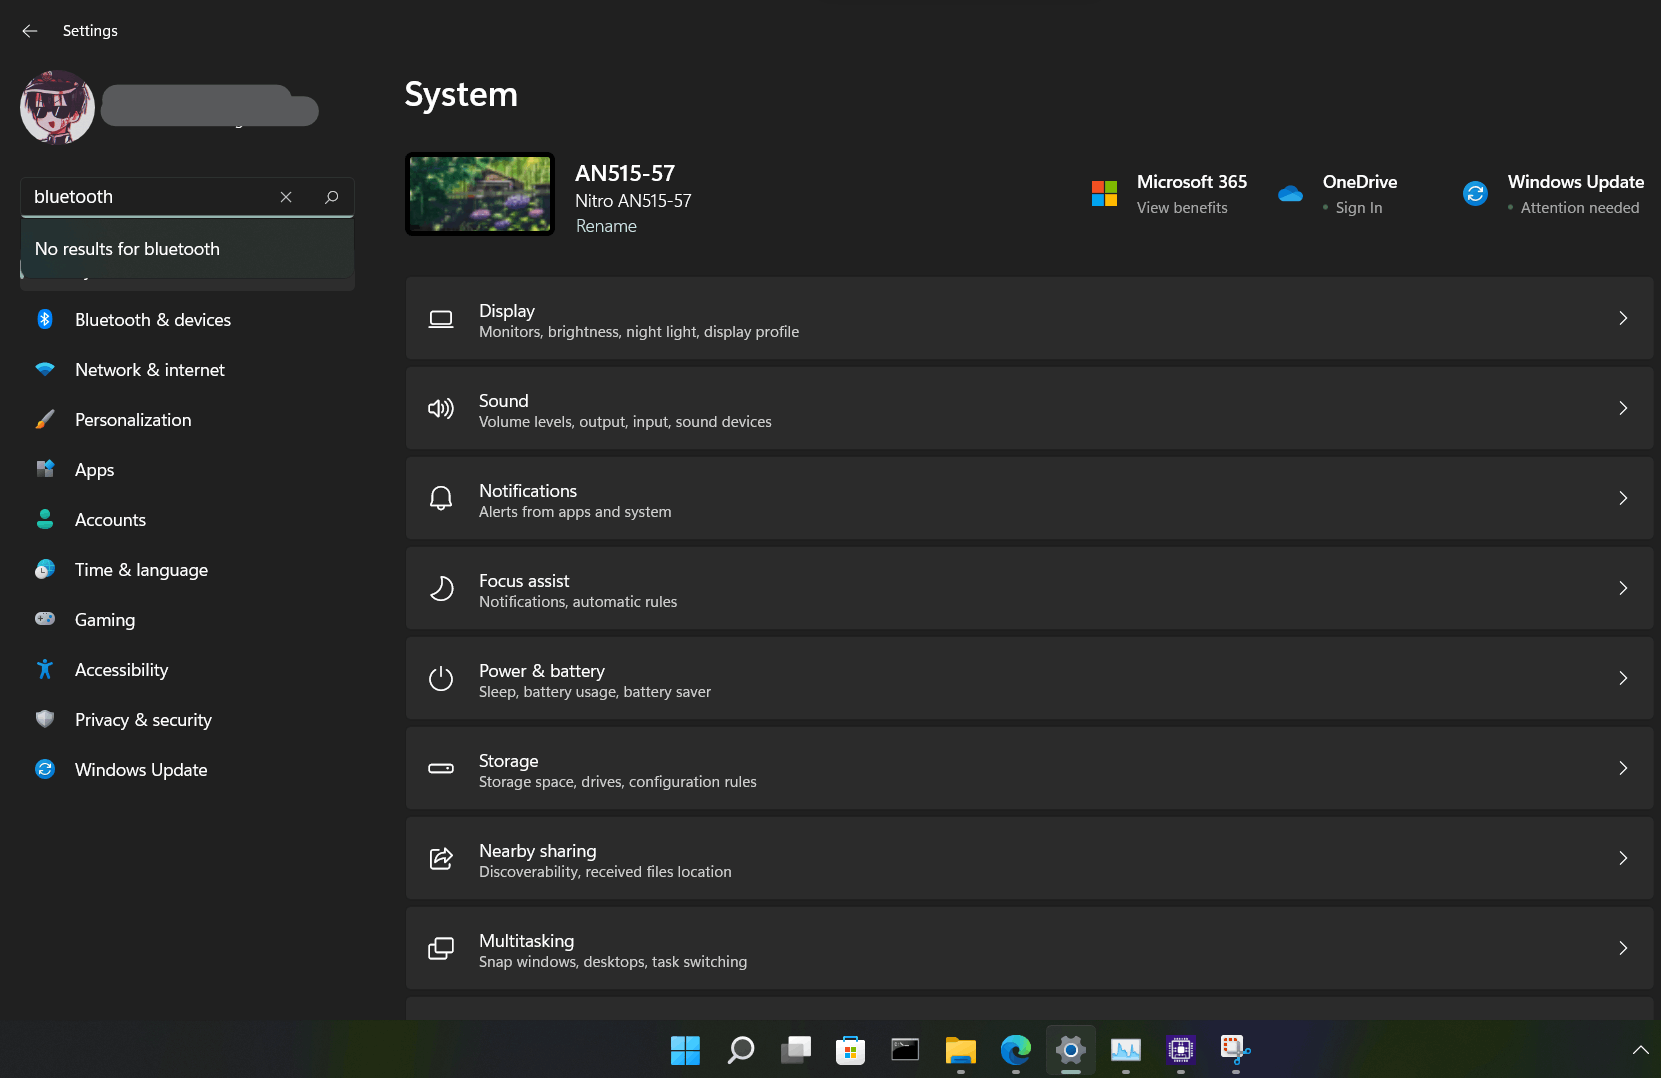
Task: Expand the Storage settings chevron
Action: pyautogui.click(x=1622, y=768)
